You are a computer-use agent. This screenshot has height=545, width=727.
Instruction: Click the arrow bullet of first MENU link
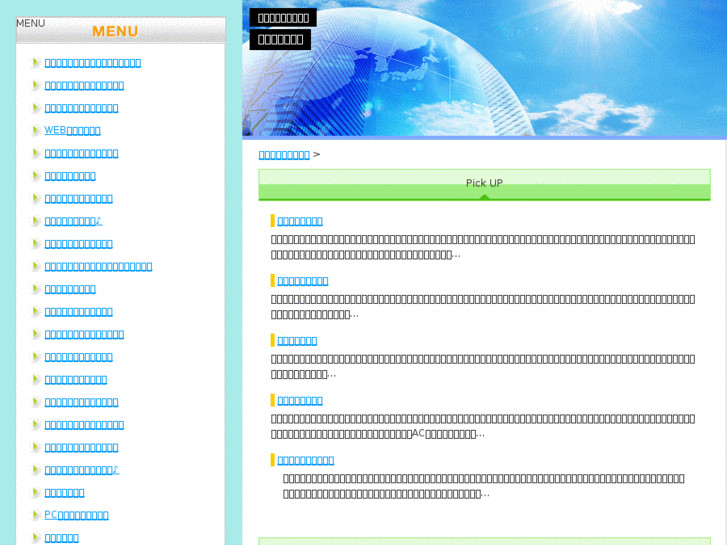click(x=35, y=63)
